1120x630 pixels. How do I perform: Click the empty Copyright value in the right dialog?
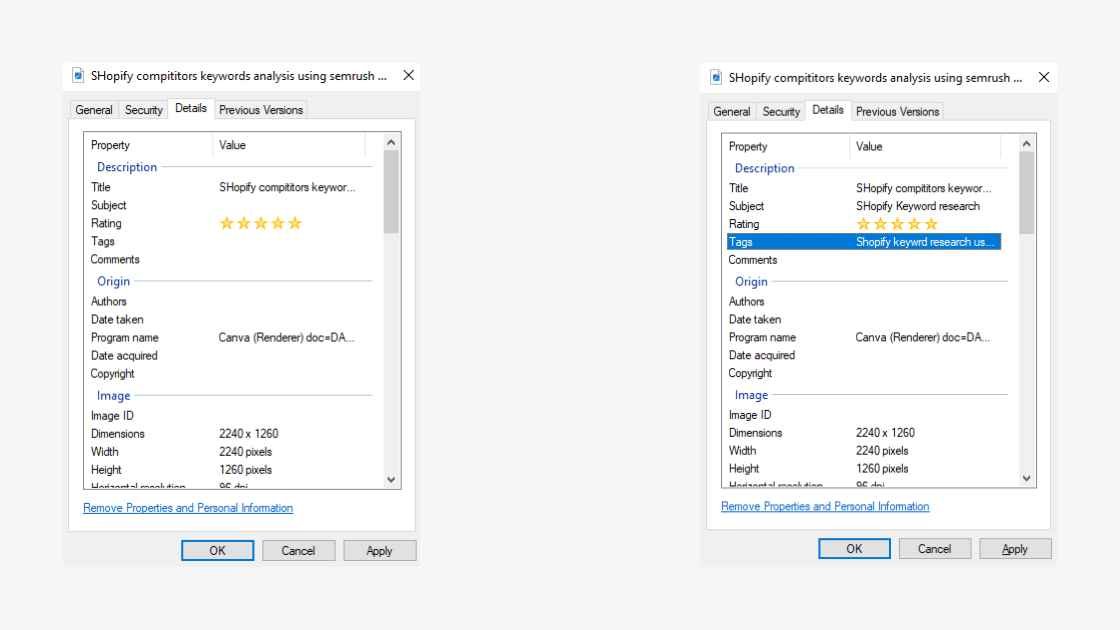click(925, 373)
